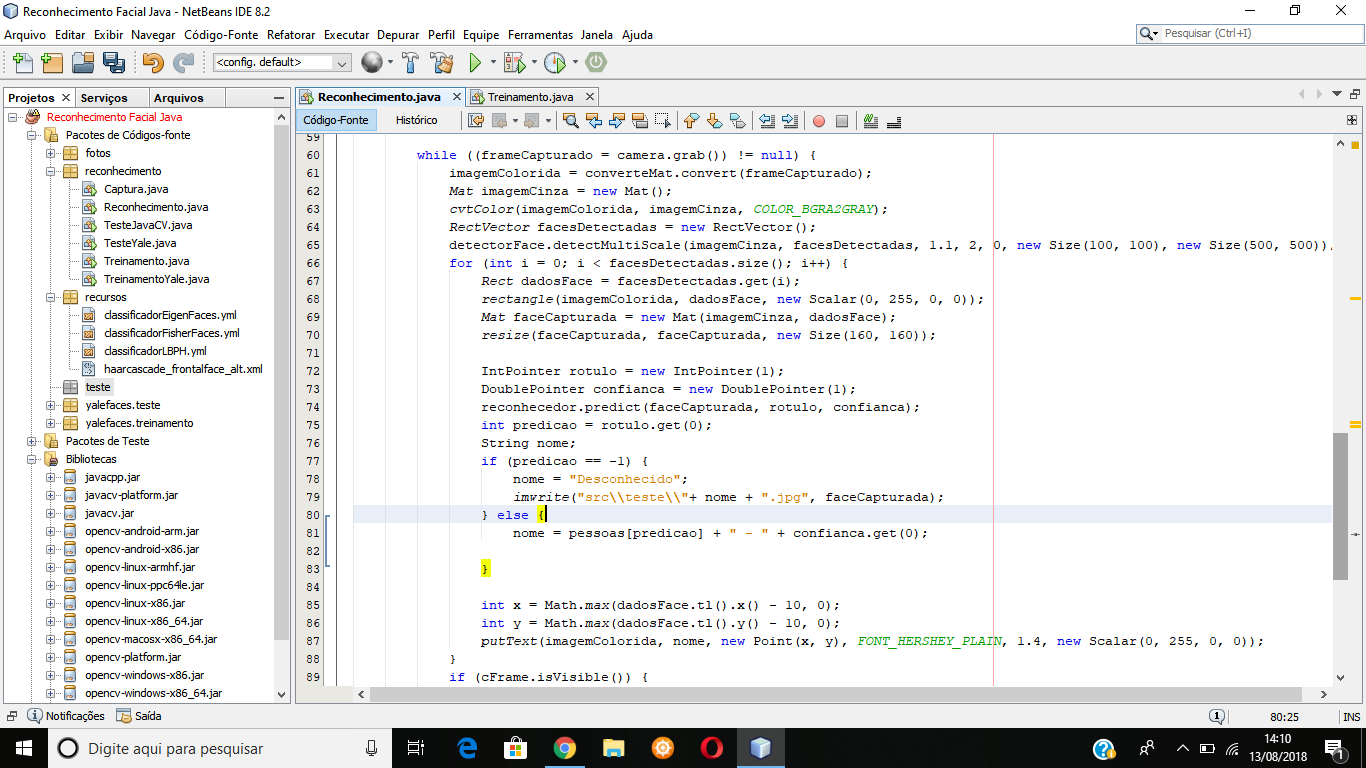
Task: Open Notificações in the status bar
Action: 66,716
